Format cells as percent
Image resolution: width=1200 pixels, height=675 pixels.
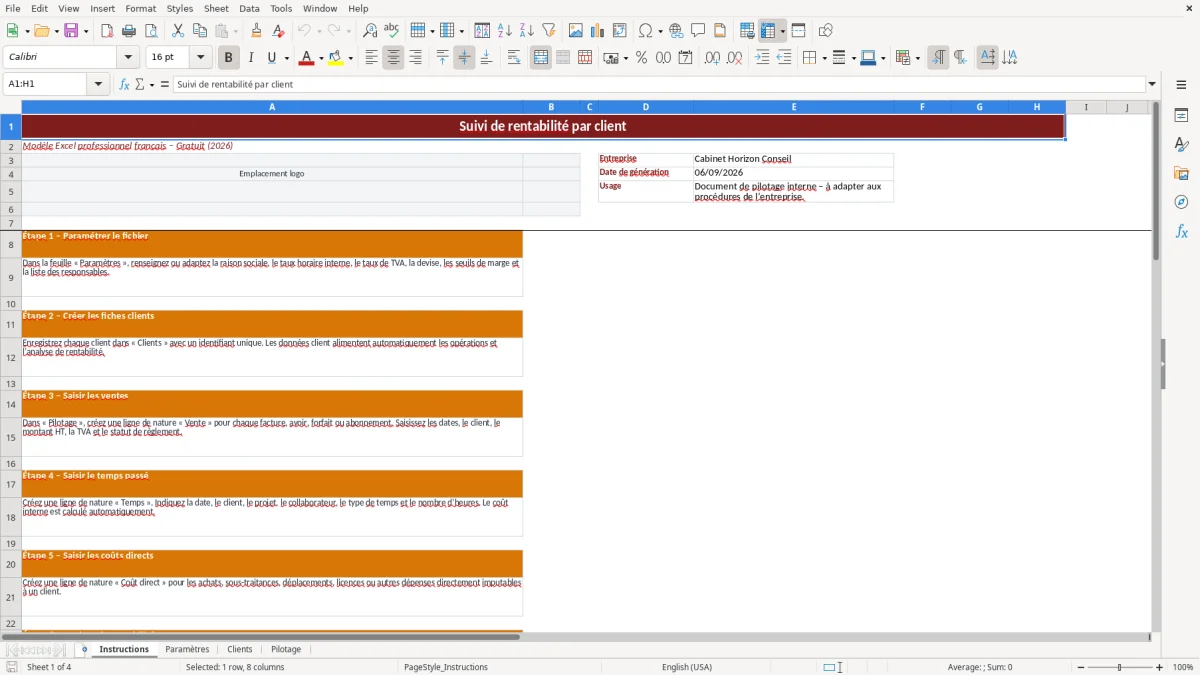642,58
